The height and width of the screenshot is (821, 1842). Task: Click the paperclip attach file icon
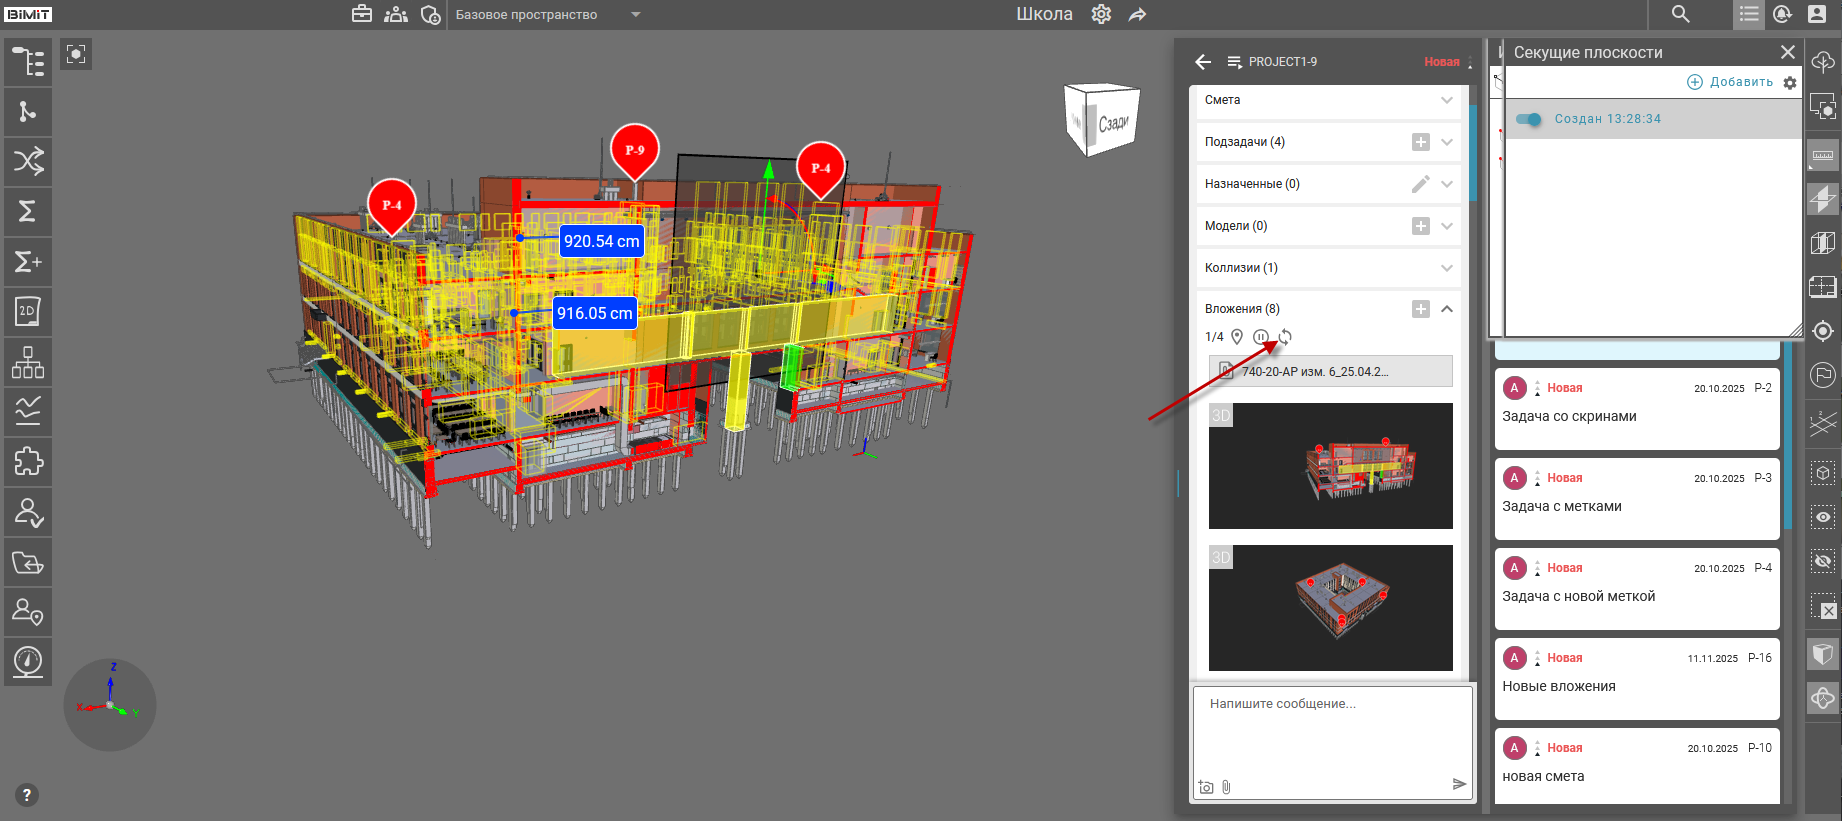1226,787
